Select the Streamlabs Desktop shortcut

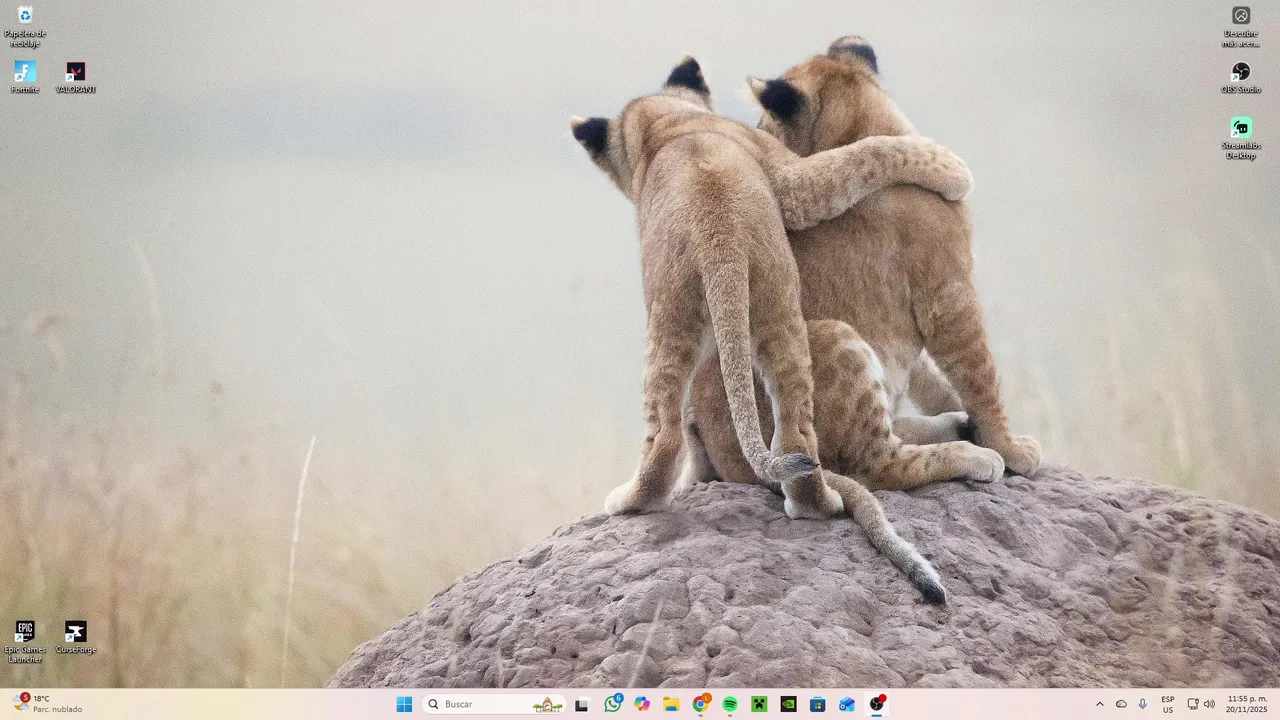click(1241, 138)
